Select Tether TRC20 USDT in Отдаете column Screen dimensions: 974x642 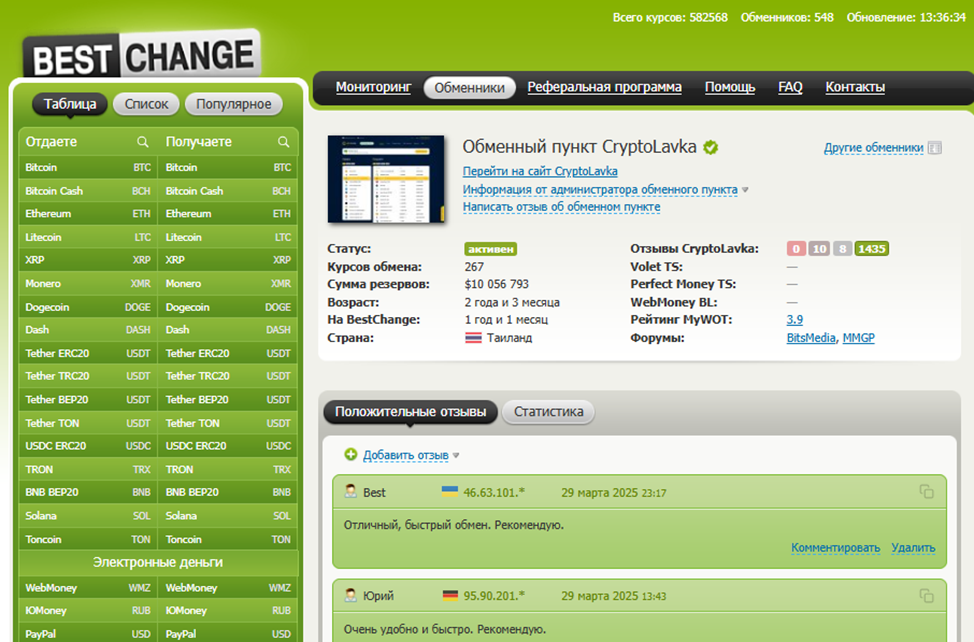[x=88, y=376]
